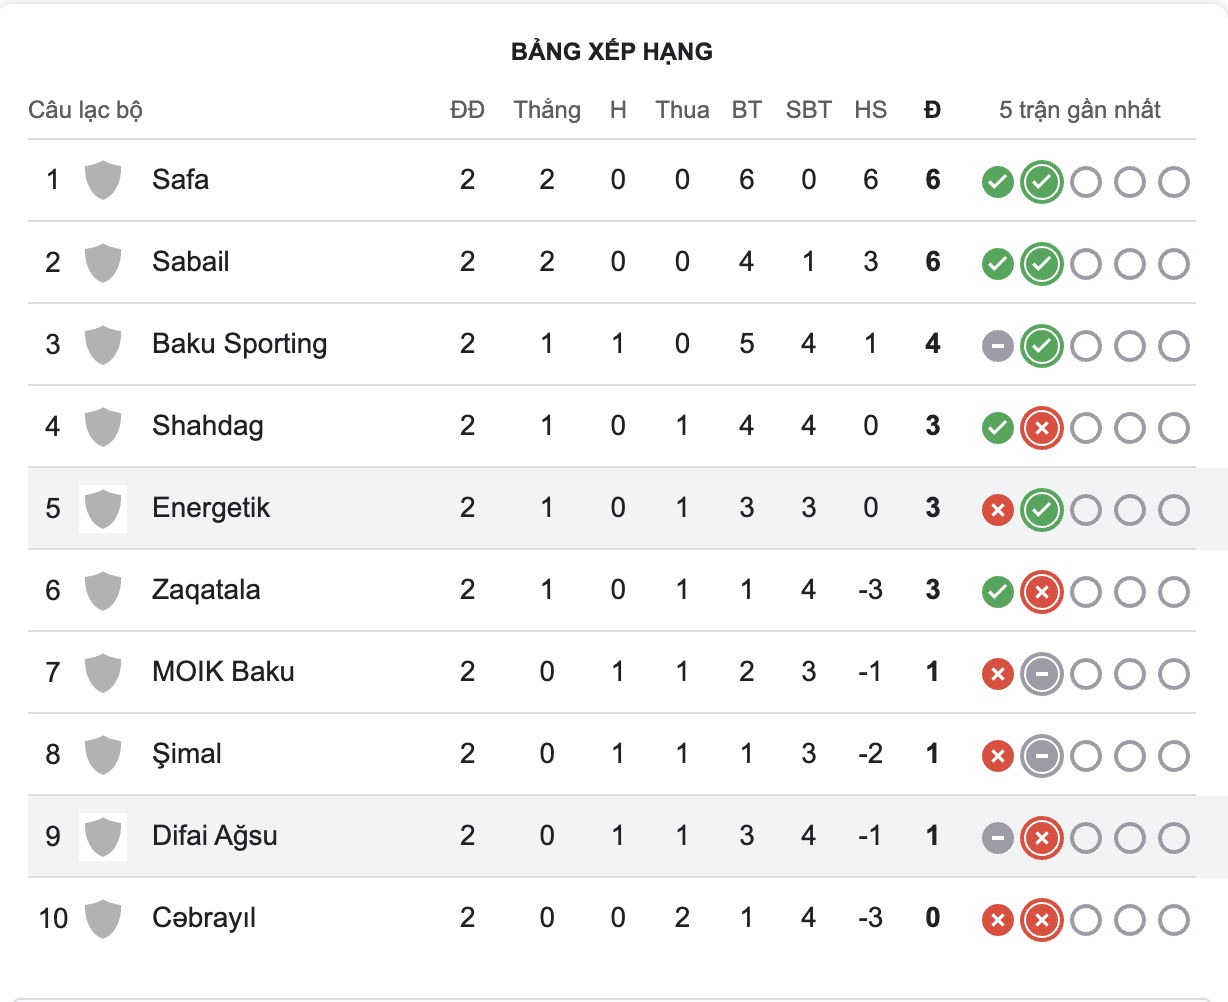
Task: Open the Baku Sporting team page
Action: 239,344
